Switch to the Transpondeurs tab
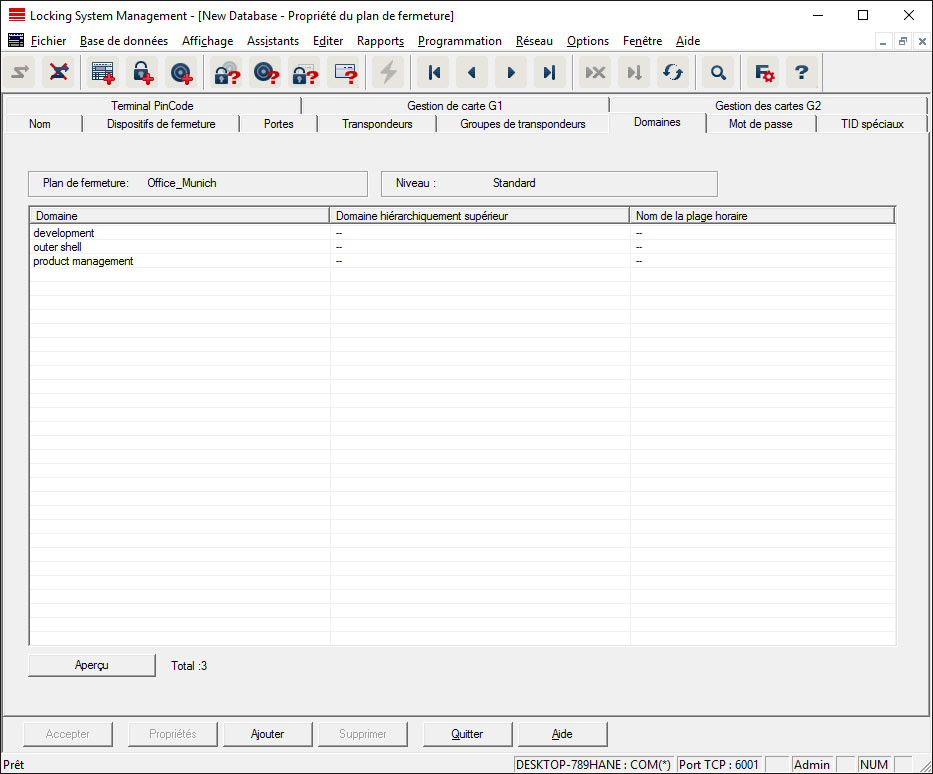The width and height of the screenshot is (933, 774). point(377,124)
